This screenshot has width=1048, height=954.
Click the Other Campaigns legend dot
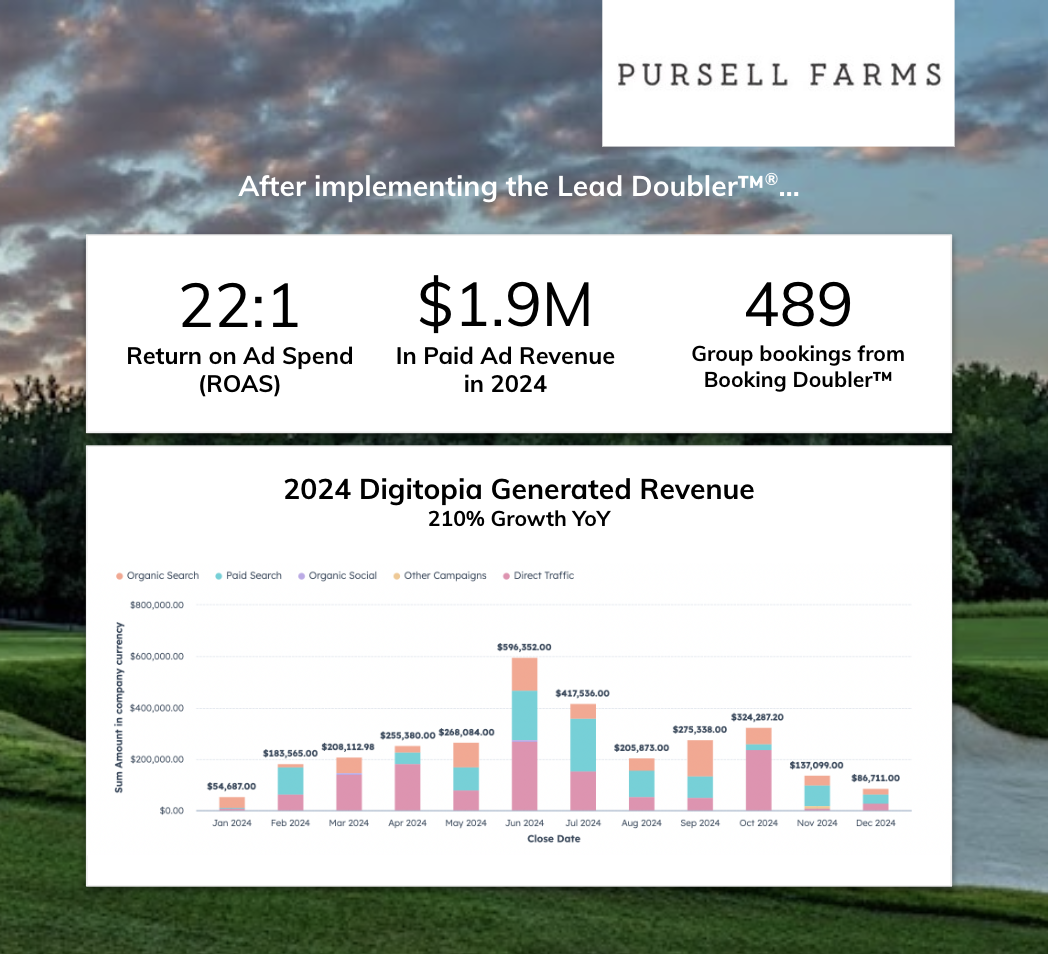tap(398, 576)
